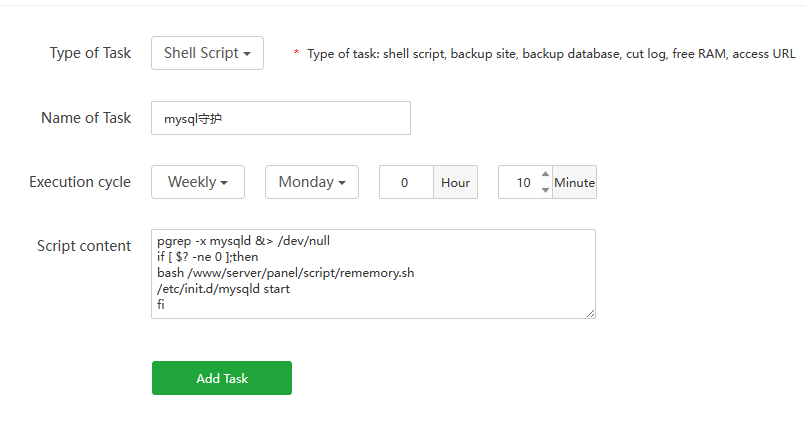Focus the Hour value field showing 0
Viewport: 805px width, 426px height.
click(x=406, y=182)
